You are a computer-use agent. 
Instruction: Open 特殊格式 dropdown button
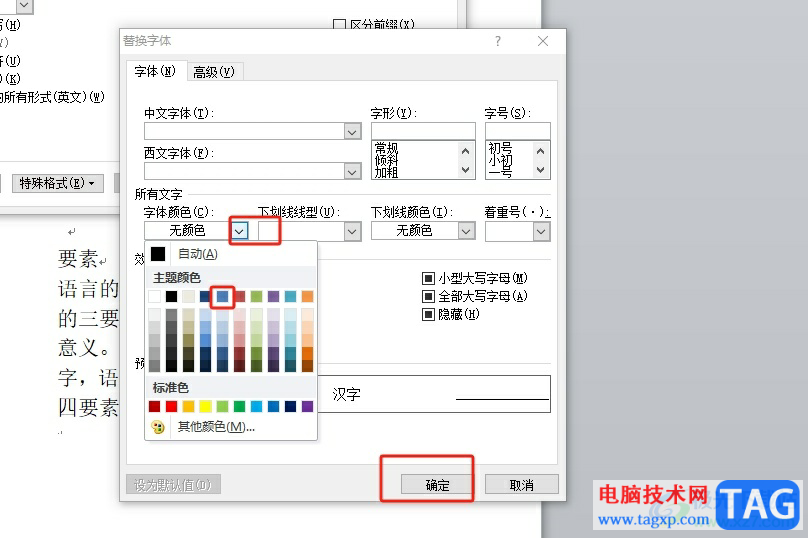(57, 183)
